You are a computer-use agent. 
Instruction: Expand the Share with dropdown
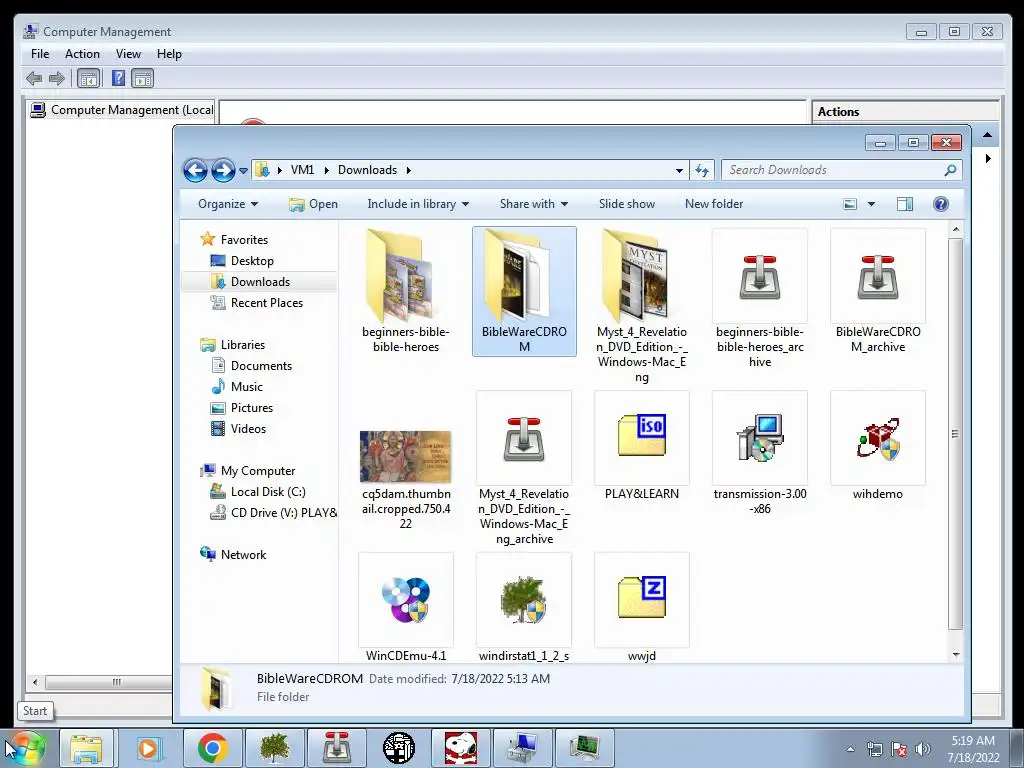coord(534,204)
